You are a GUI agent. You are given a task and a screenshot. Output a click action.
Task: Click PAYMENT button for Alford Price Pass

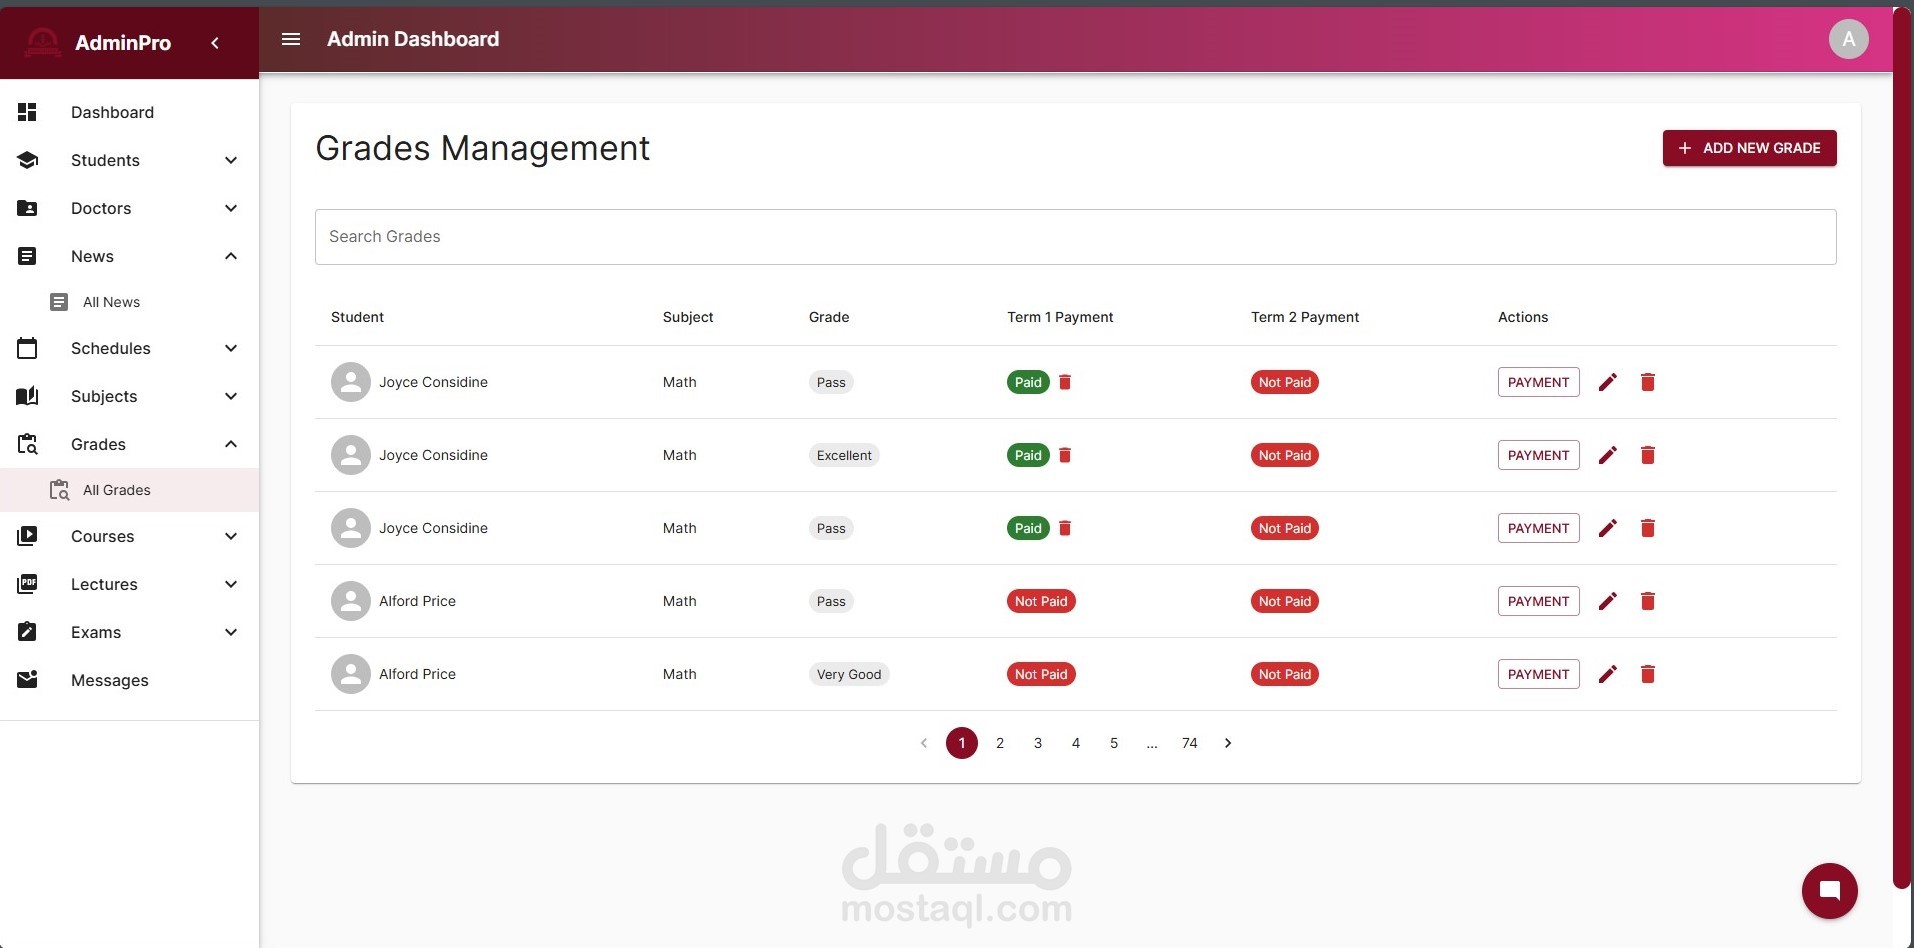click(x=1538, y=601)
